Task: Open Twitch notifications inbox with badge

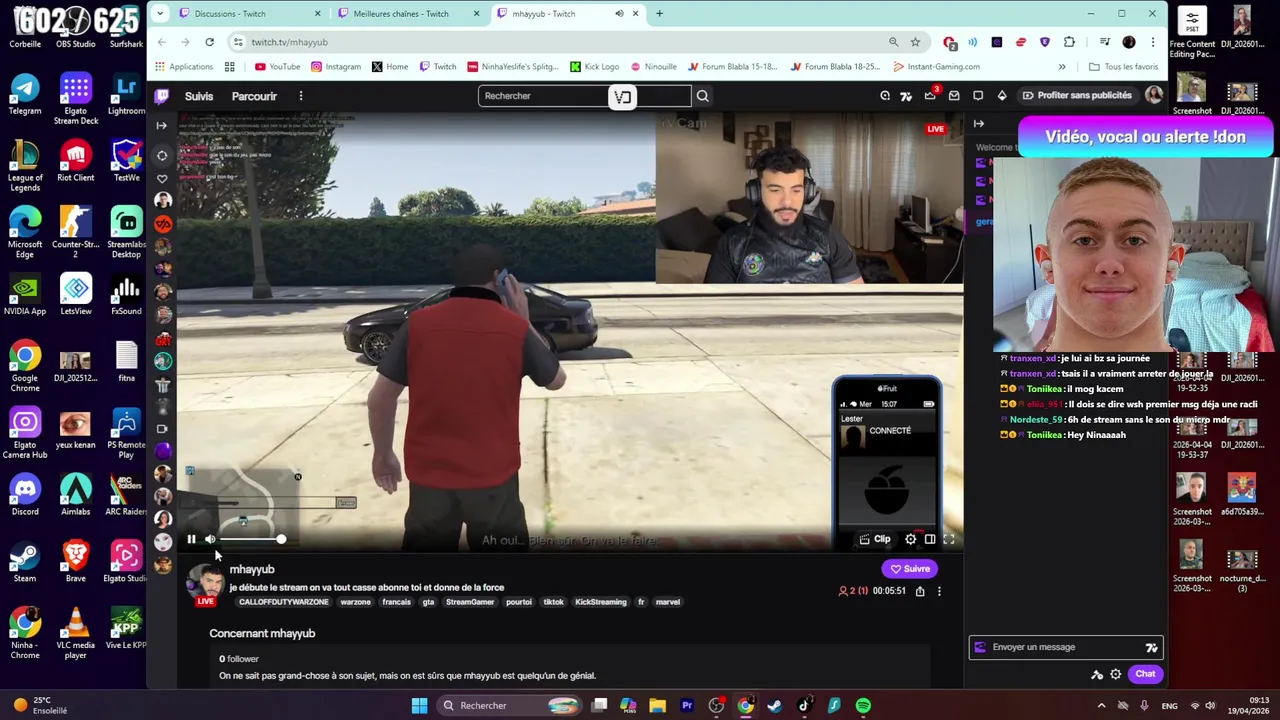Action: tap(930, 95)
